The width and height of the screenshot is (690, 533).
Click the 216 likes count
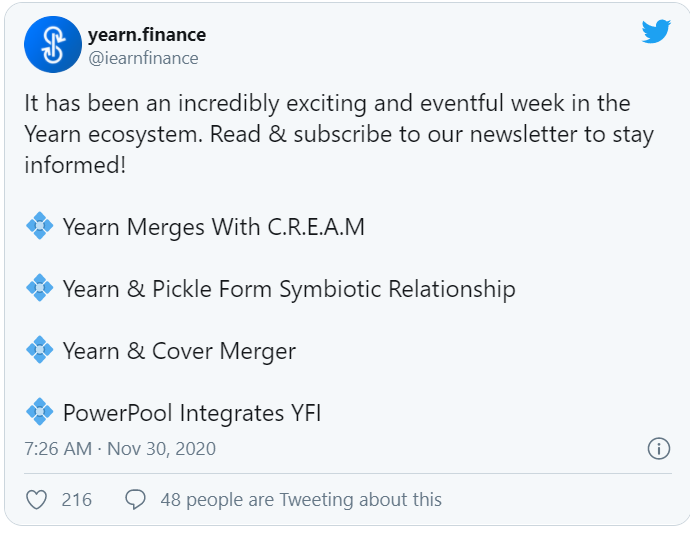(x=76, y=499)
